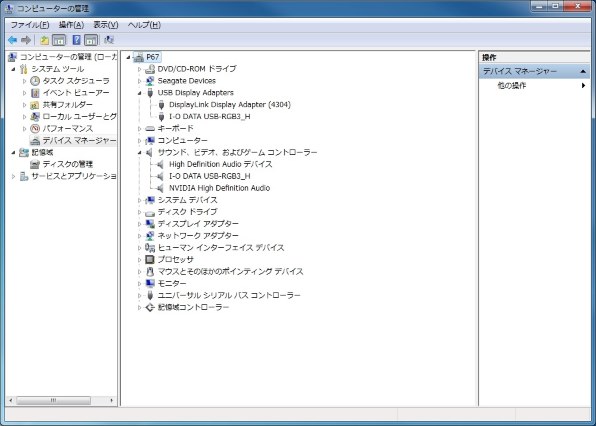Select ローカル ユーザーとグループ in left tree
This screenshot has height=426, width=596.
click(79, 117)
